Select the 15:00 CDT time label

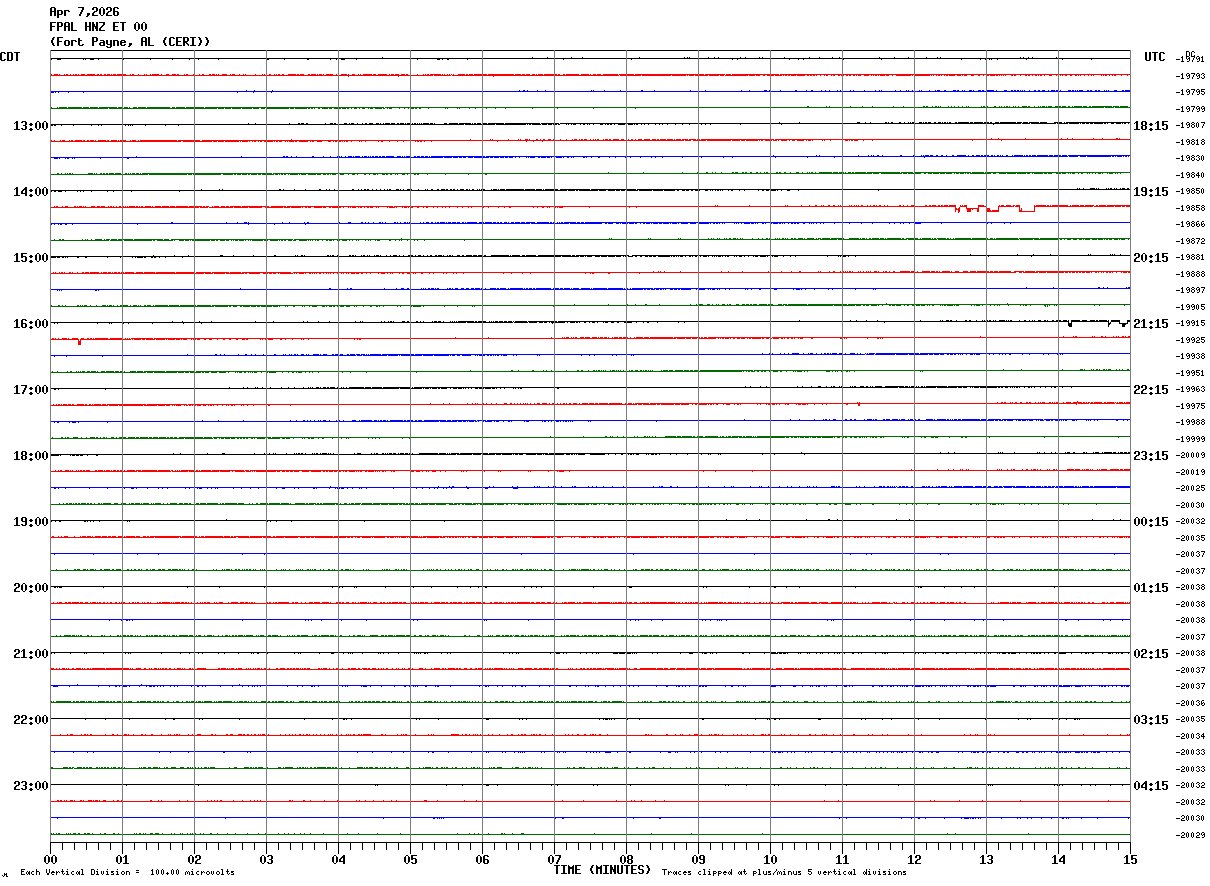(x=31, y=258)
